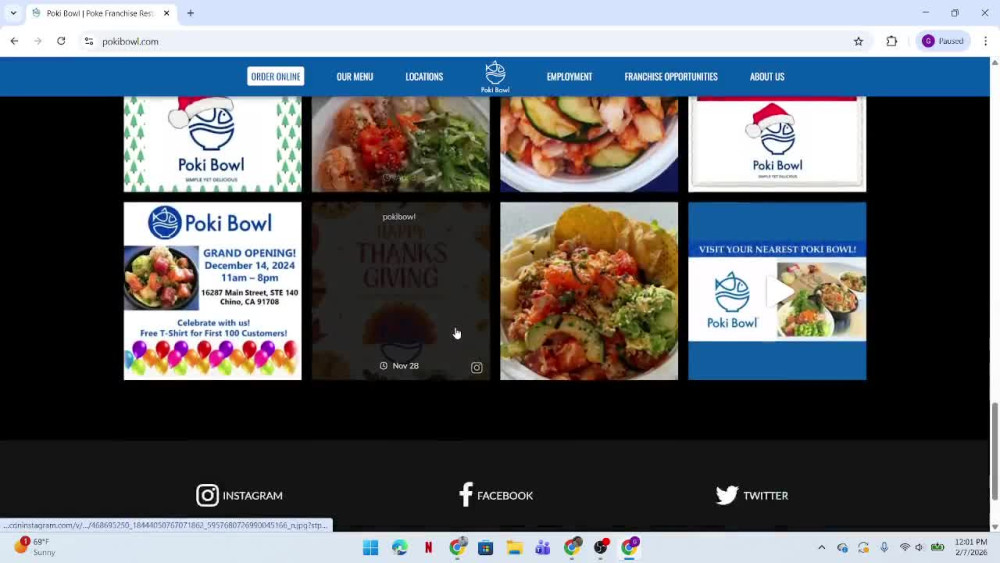Open FRANCHISE OPPORTUNITIES page

tap(671, 77)
